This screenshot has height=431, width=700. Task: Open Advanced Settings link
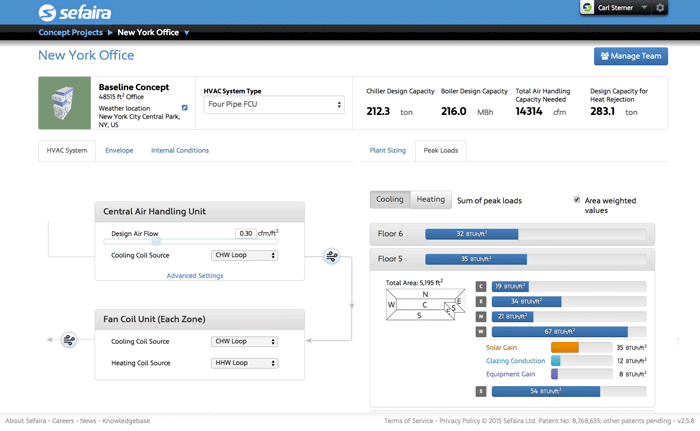pos(194,275)
